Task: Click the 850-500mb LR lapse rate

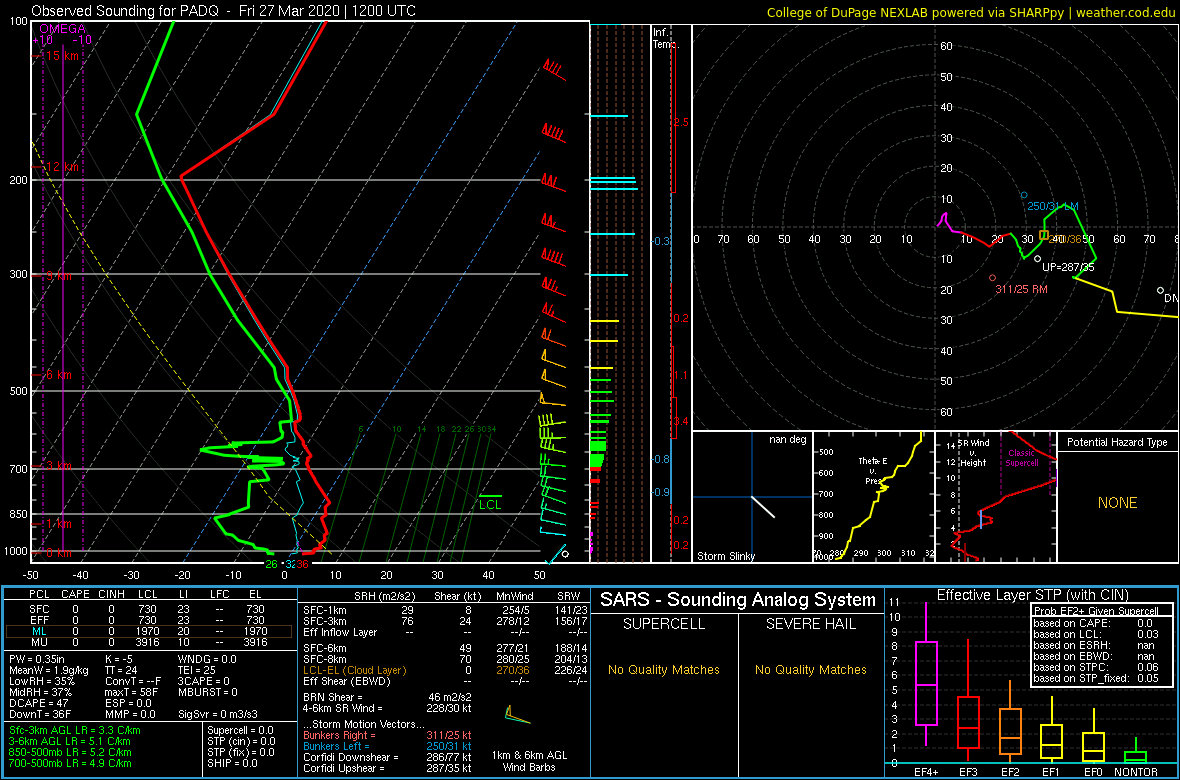Action: pos(71,752)
